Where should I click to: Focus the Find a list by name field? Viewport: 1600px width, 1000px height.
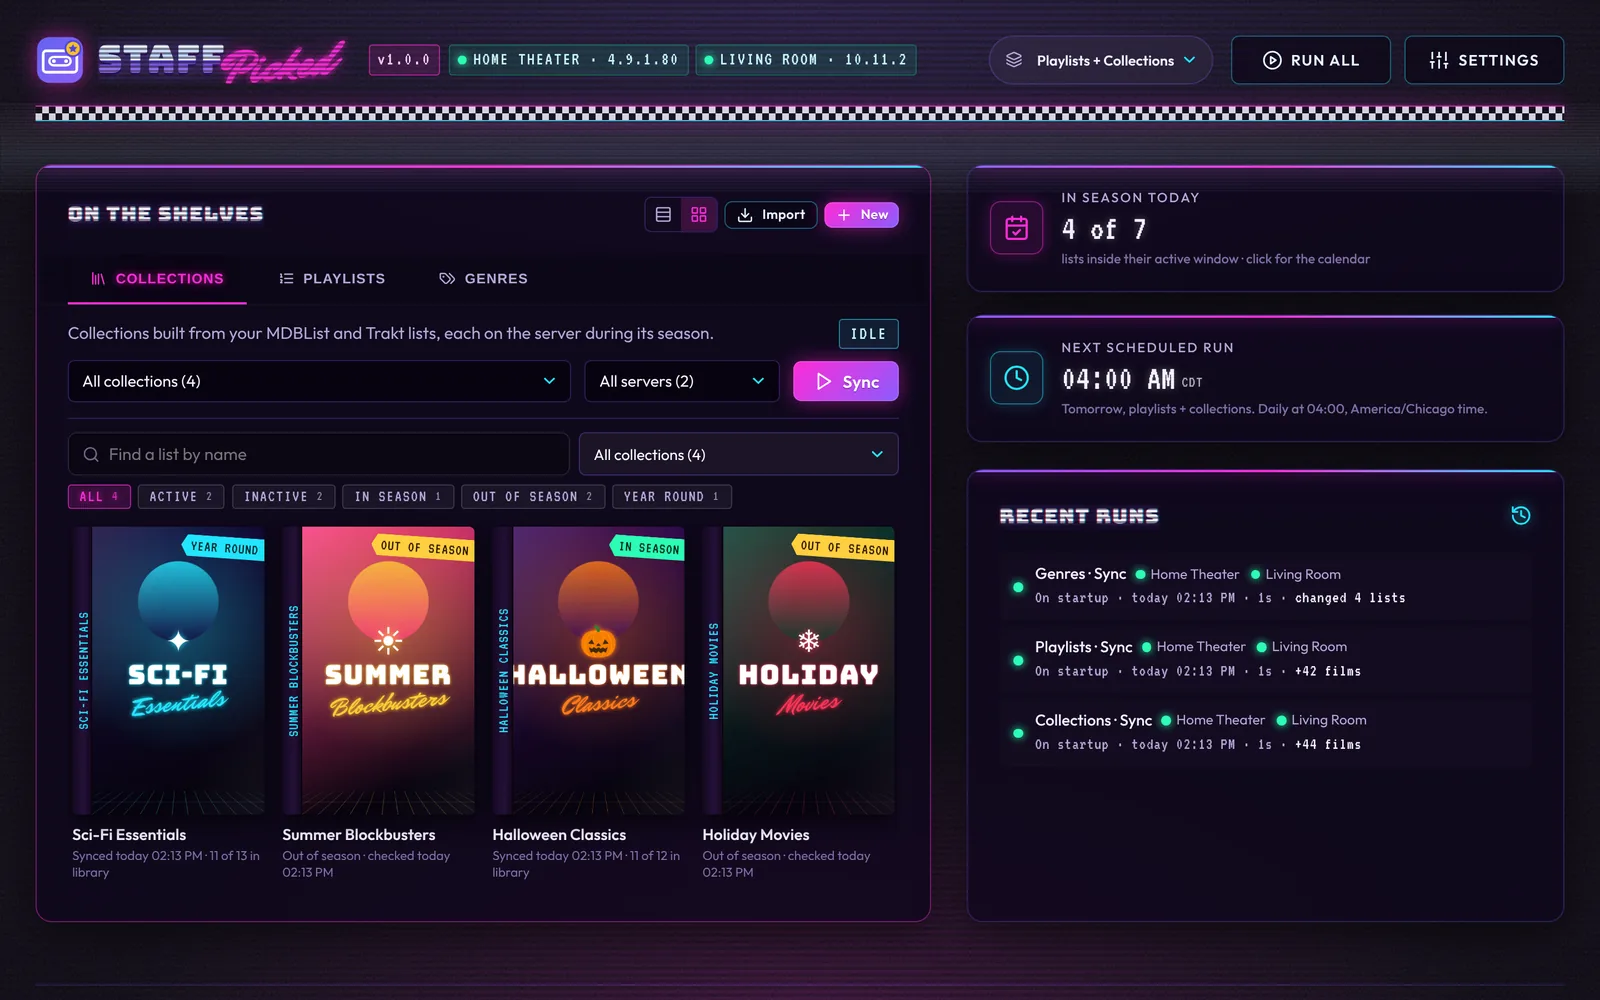[x=319, y=455]
